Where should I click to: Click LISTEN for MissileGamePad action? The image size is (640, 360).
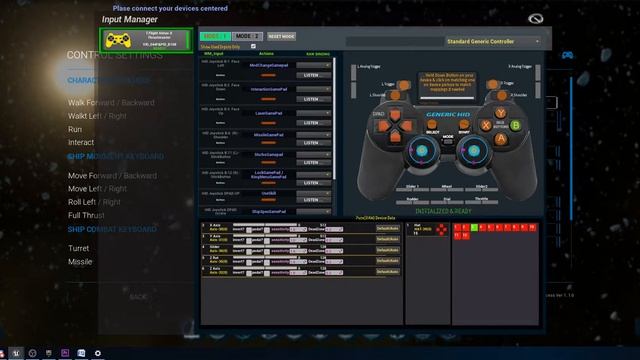click(x=313, y=143)
